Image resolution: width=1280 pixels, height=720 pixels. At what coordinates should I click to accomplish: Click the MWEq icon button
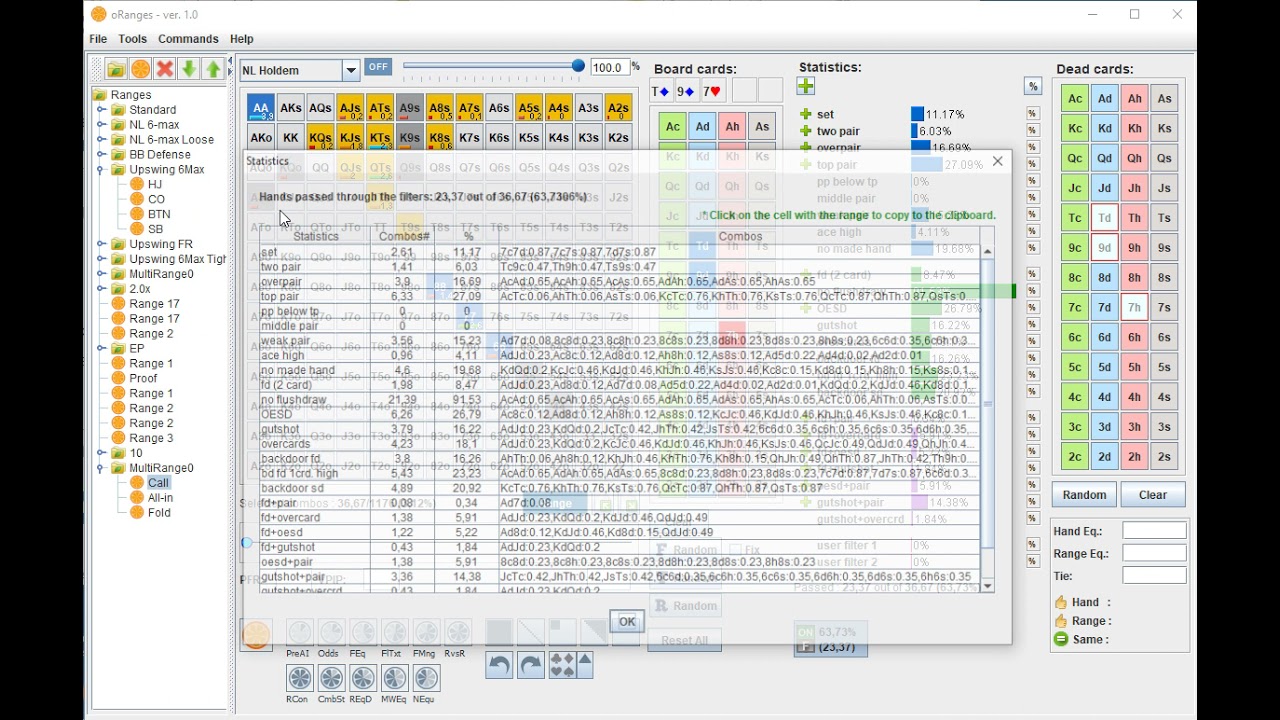(394, 678)
